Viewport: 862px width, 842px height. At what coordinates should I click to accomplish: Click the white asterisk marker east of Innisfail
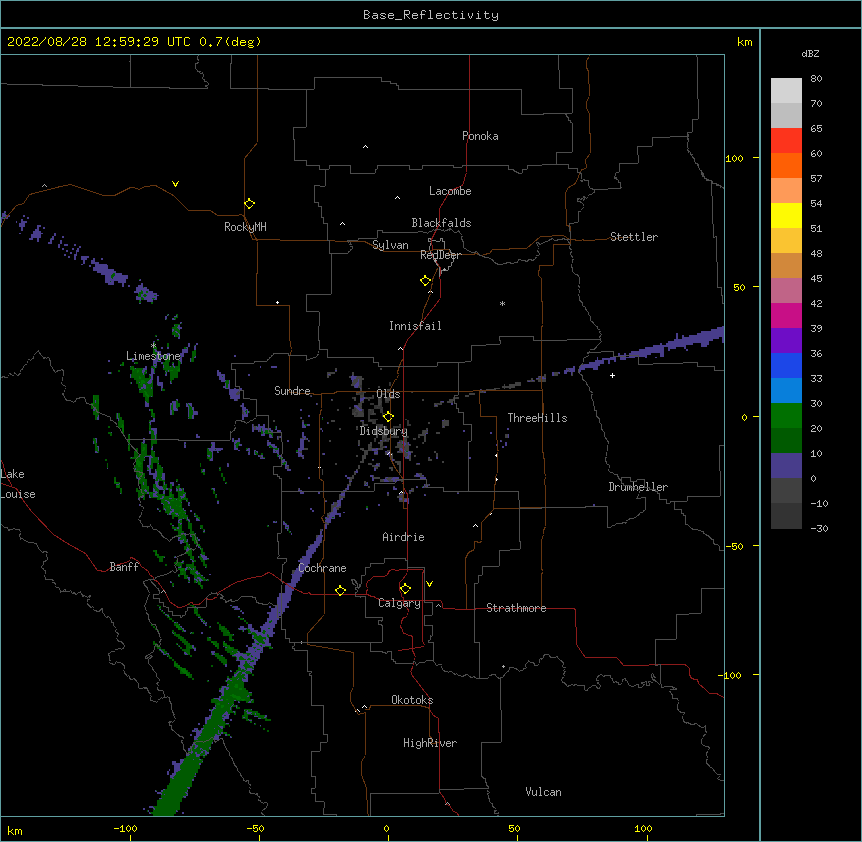(502, 303)
